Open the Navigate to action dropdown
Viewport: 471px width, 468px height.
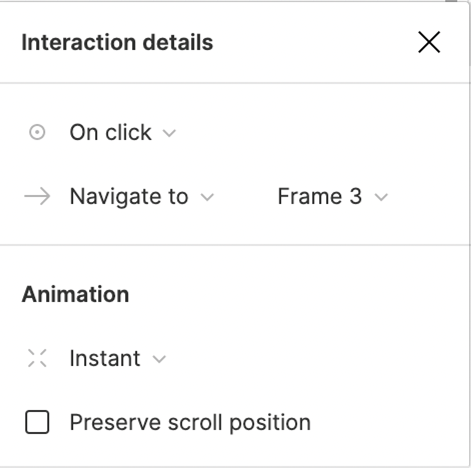pyautogui.click(x=142, y=197)
